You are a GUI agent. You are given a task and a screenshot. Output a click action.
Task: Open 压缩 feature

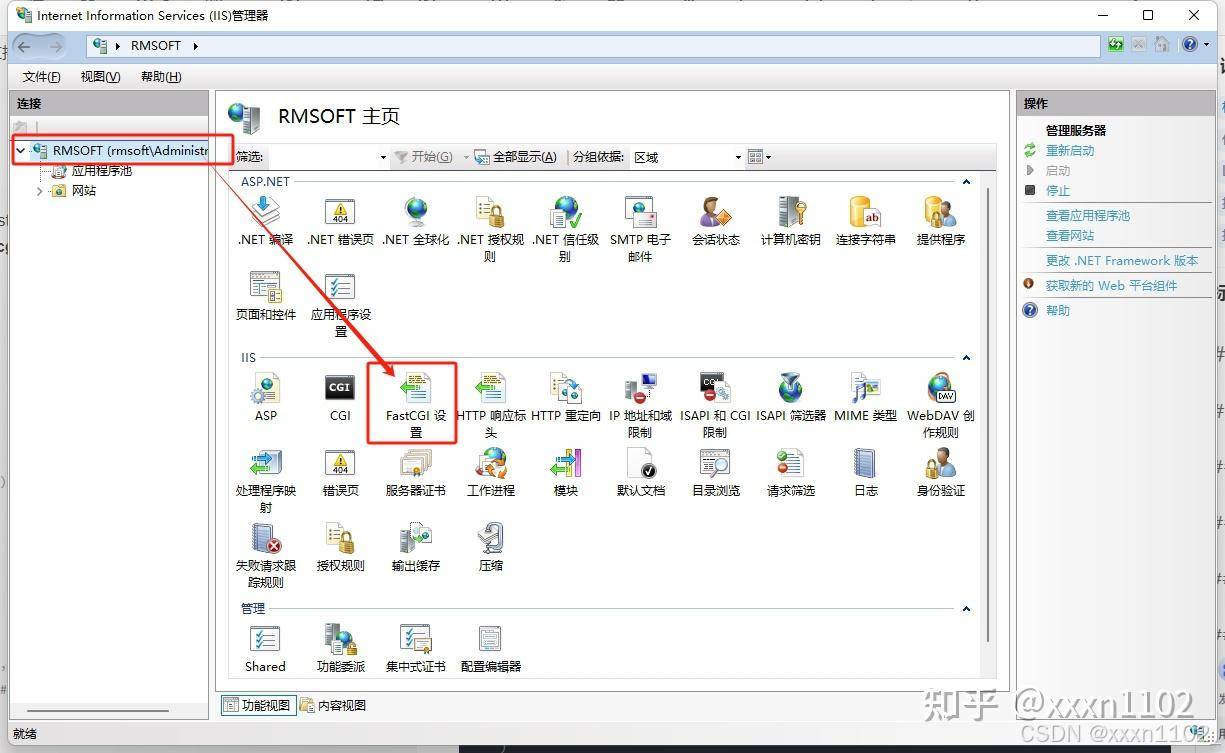[x=490, y=548]
